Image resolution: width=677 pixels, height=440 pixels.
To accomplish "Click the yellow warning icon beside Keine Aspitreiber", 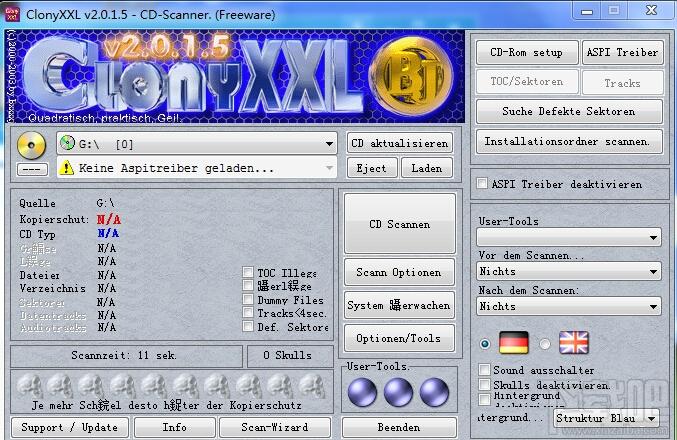I will 66,168.
